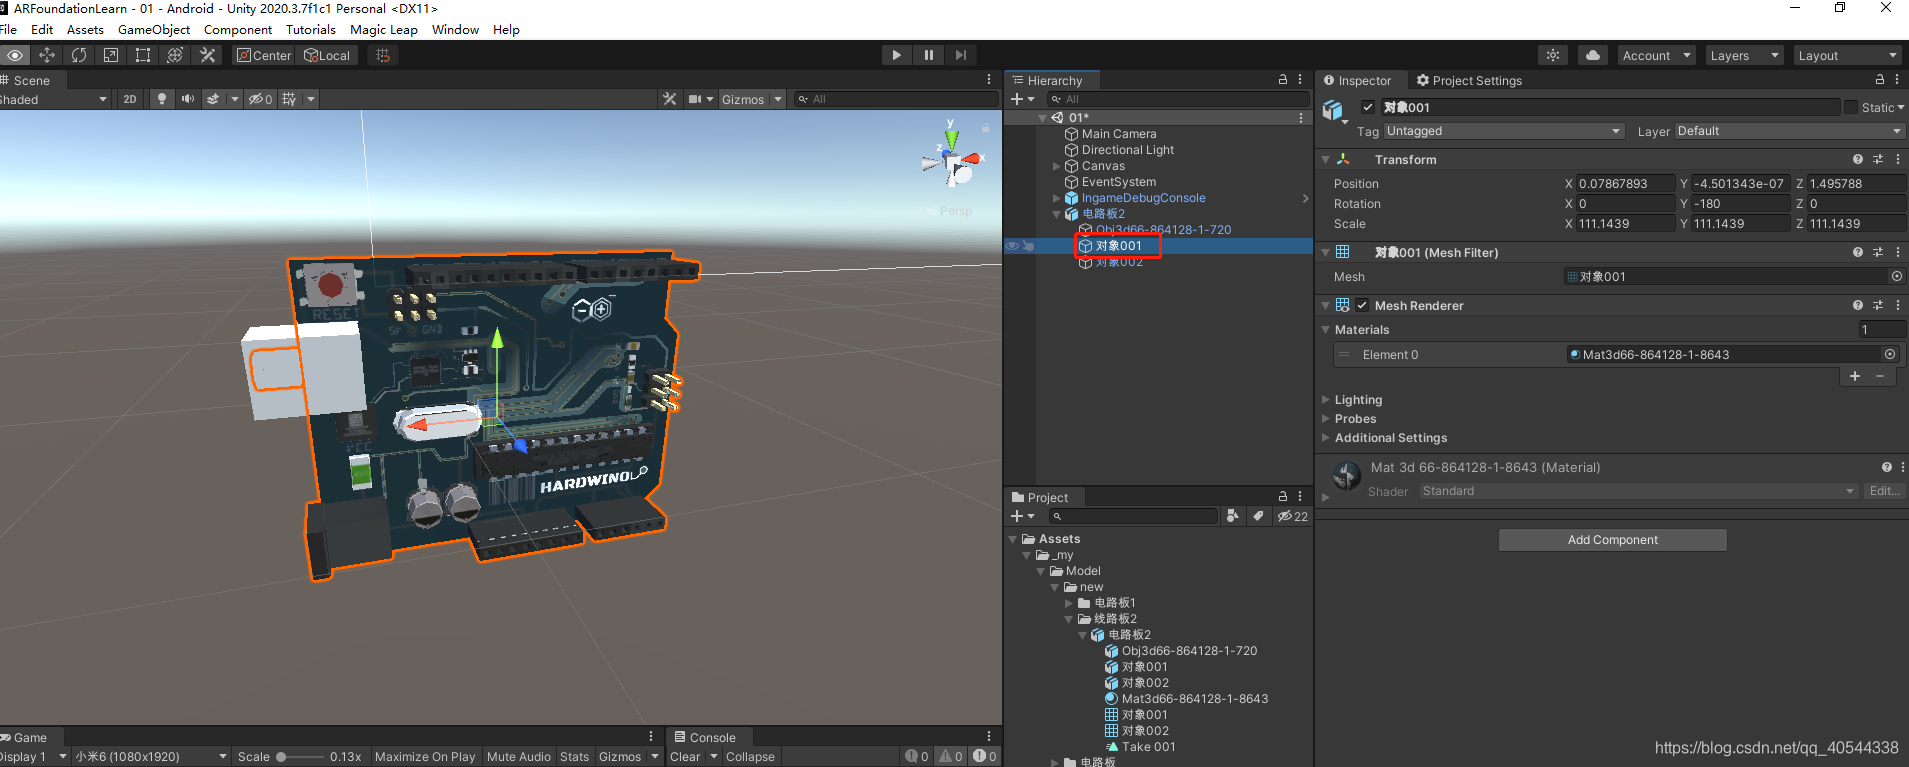1909x767 pixels.
Task: Open the Tag Untagged dropdown
Action: click(x=1503, y=131)
